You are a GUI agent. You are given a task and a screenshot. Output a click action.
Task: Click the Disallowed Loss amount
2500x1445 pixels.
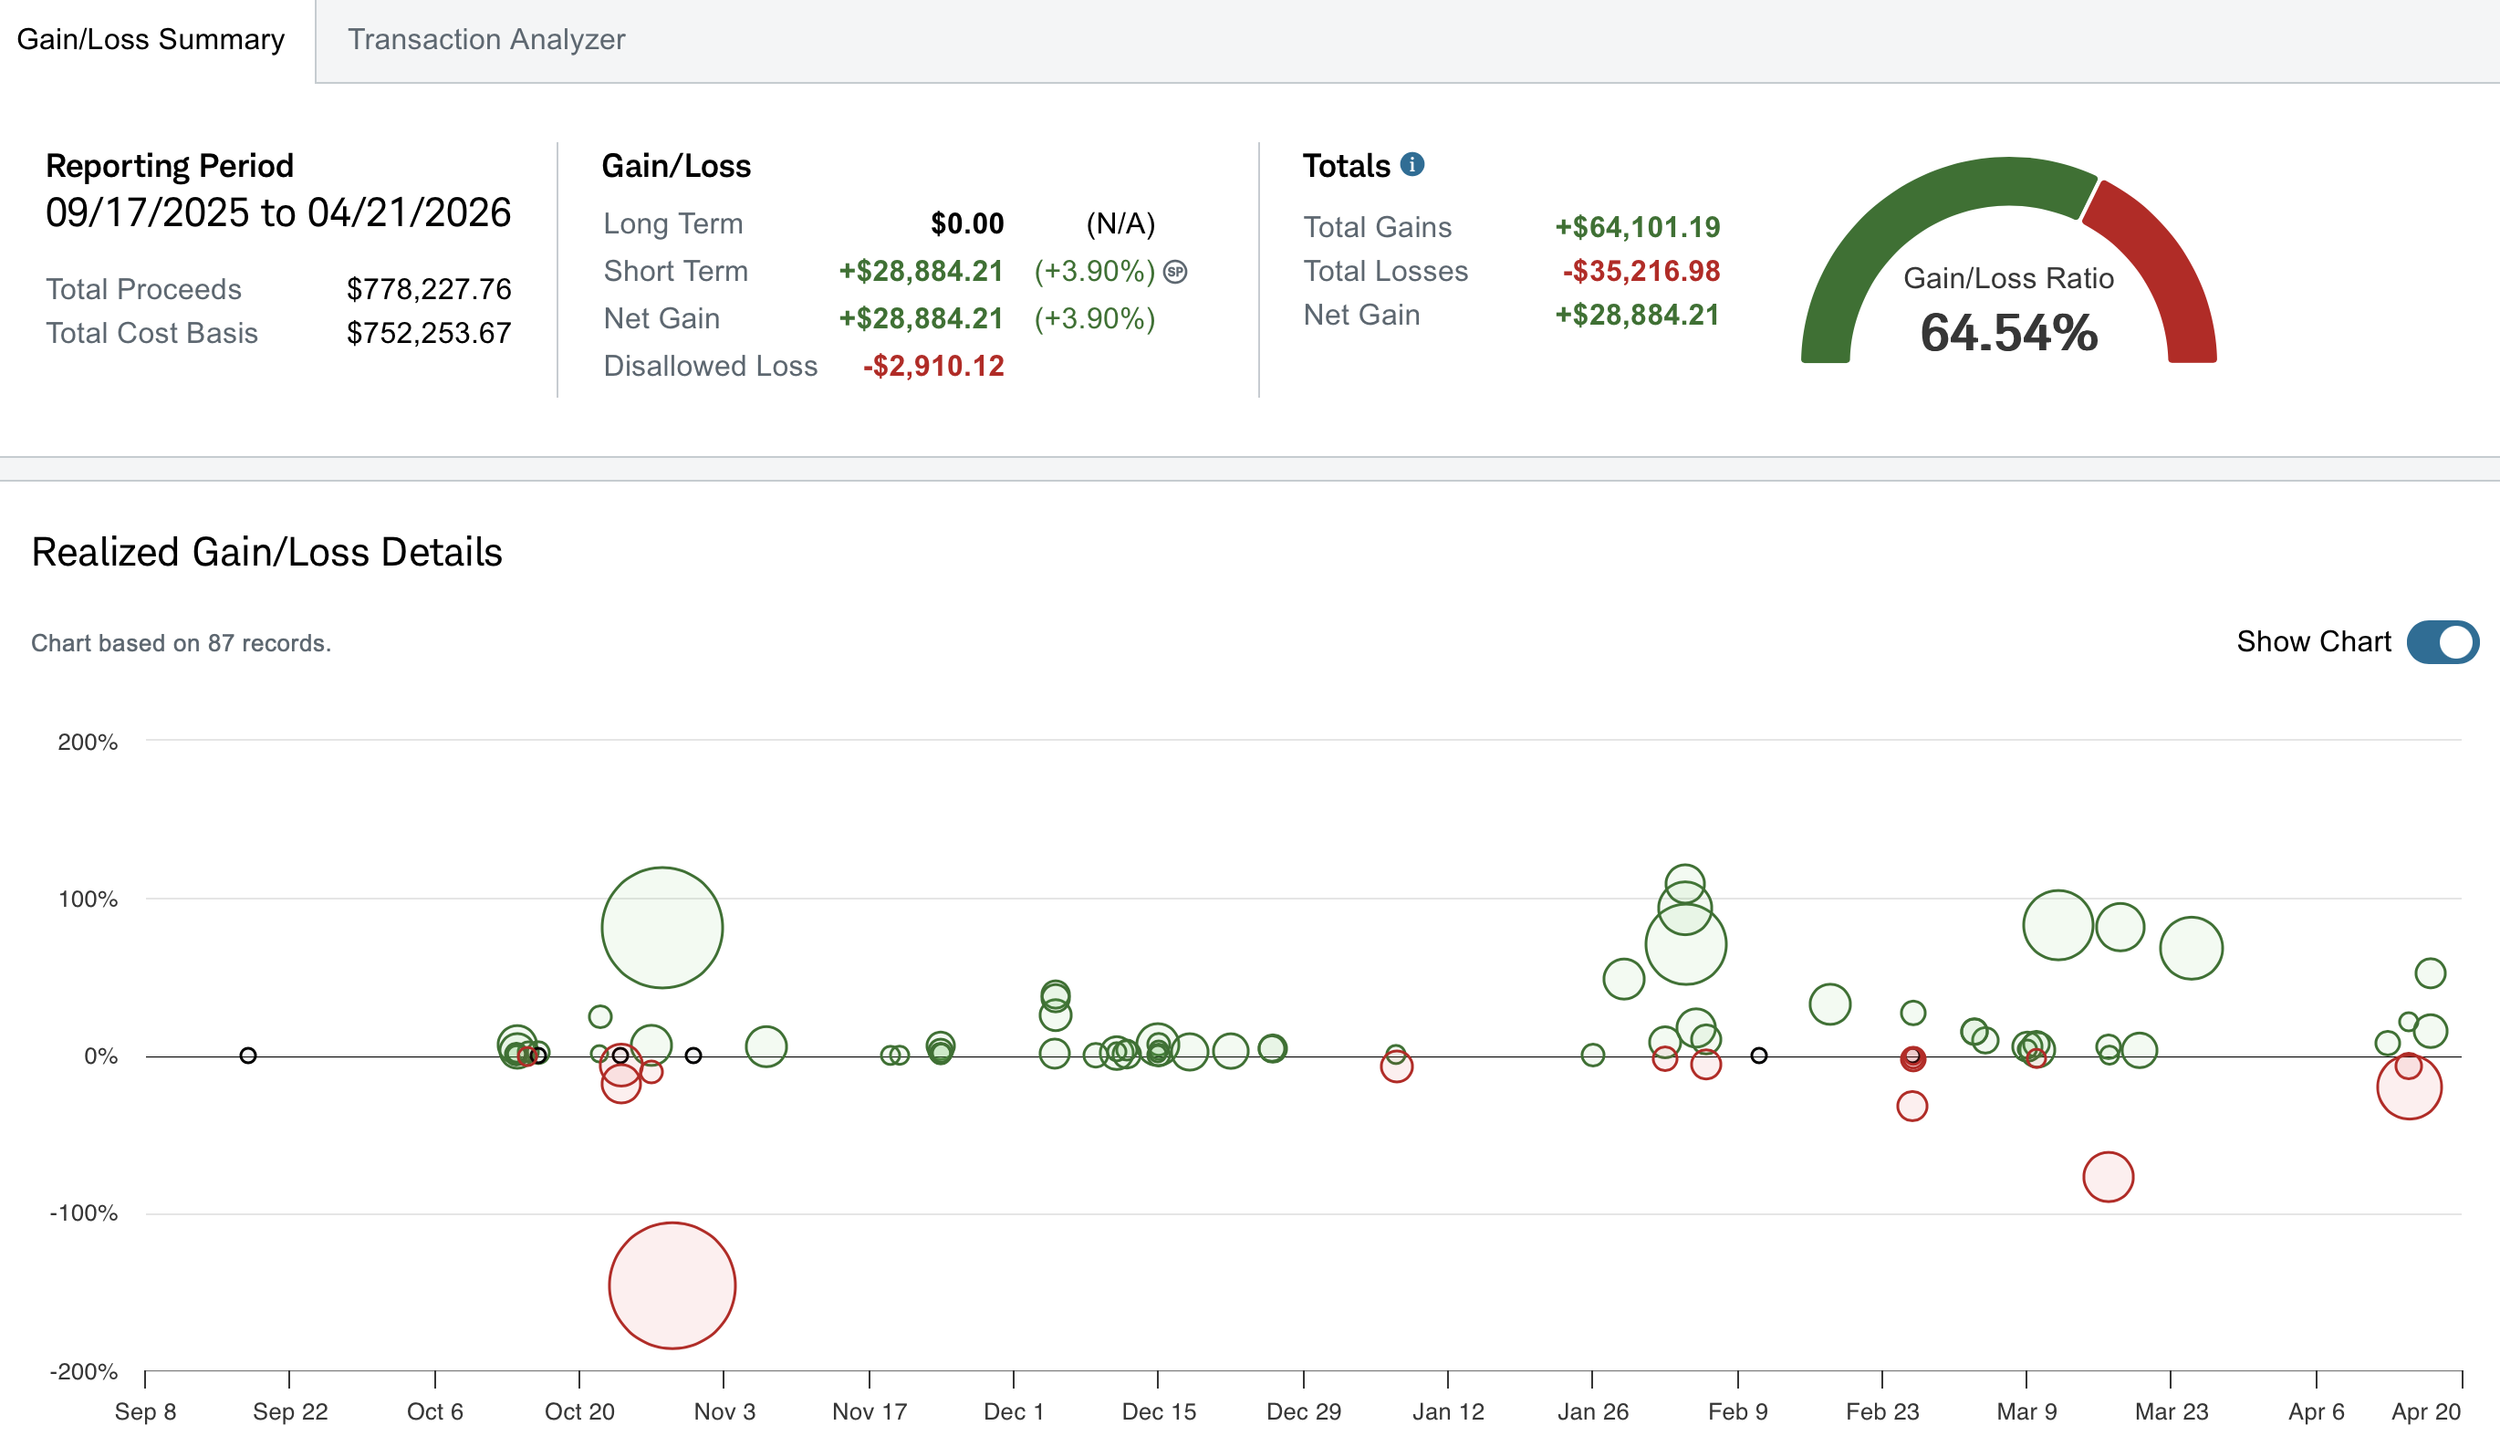coord(933,366)
